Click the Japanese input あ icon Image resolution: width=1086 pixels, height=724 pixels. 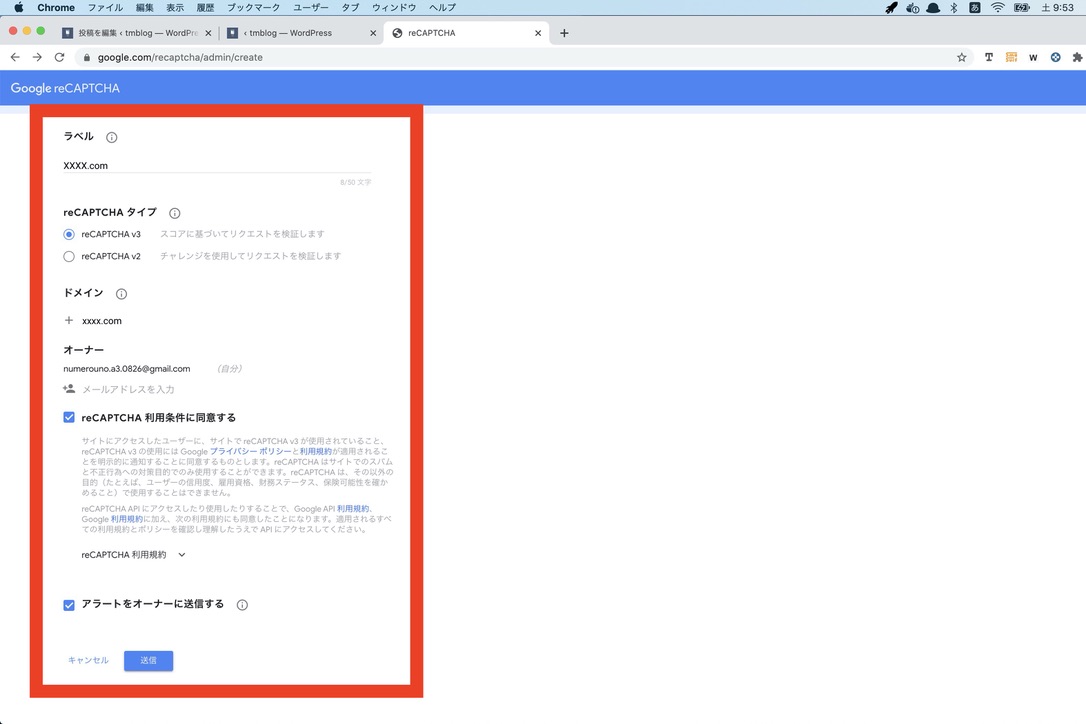[974, 8]
